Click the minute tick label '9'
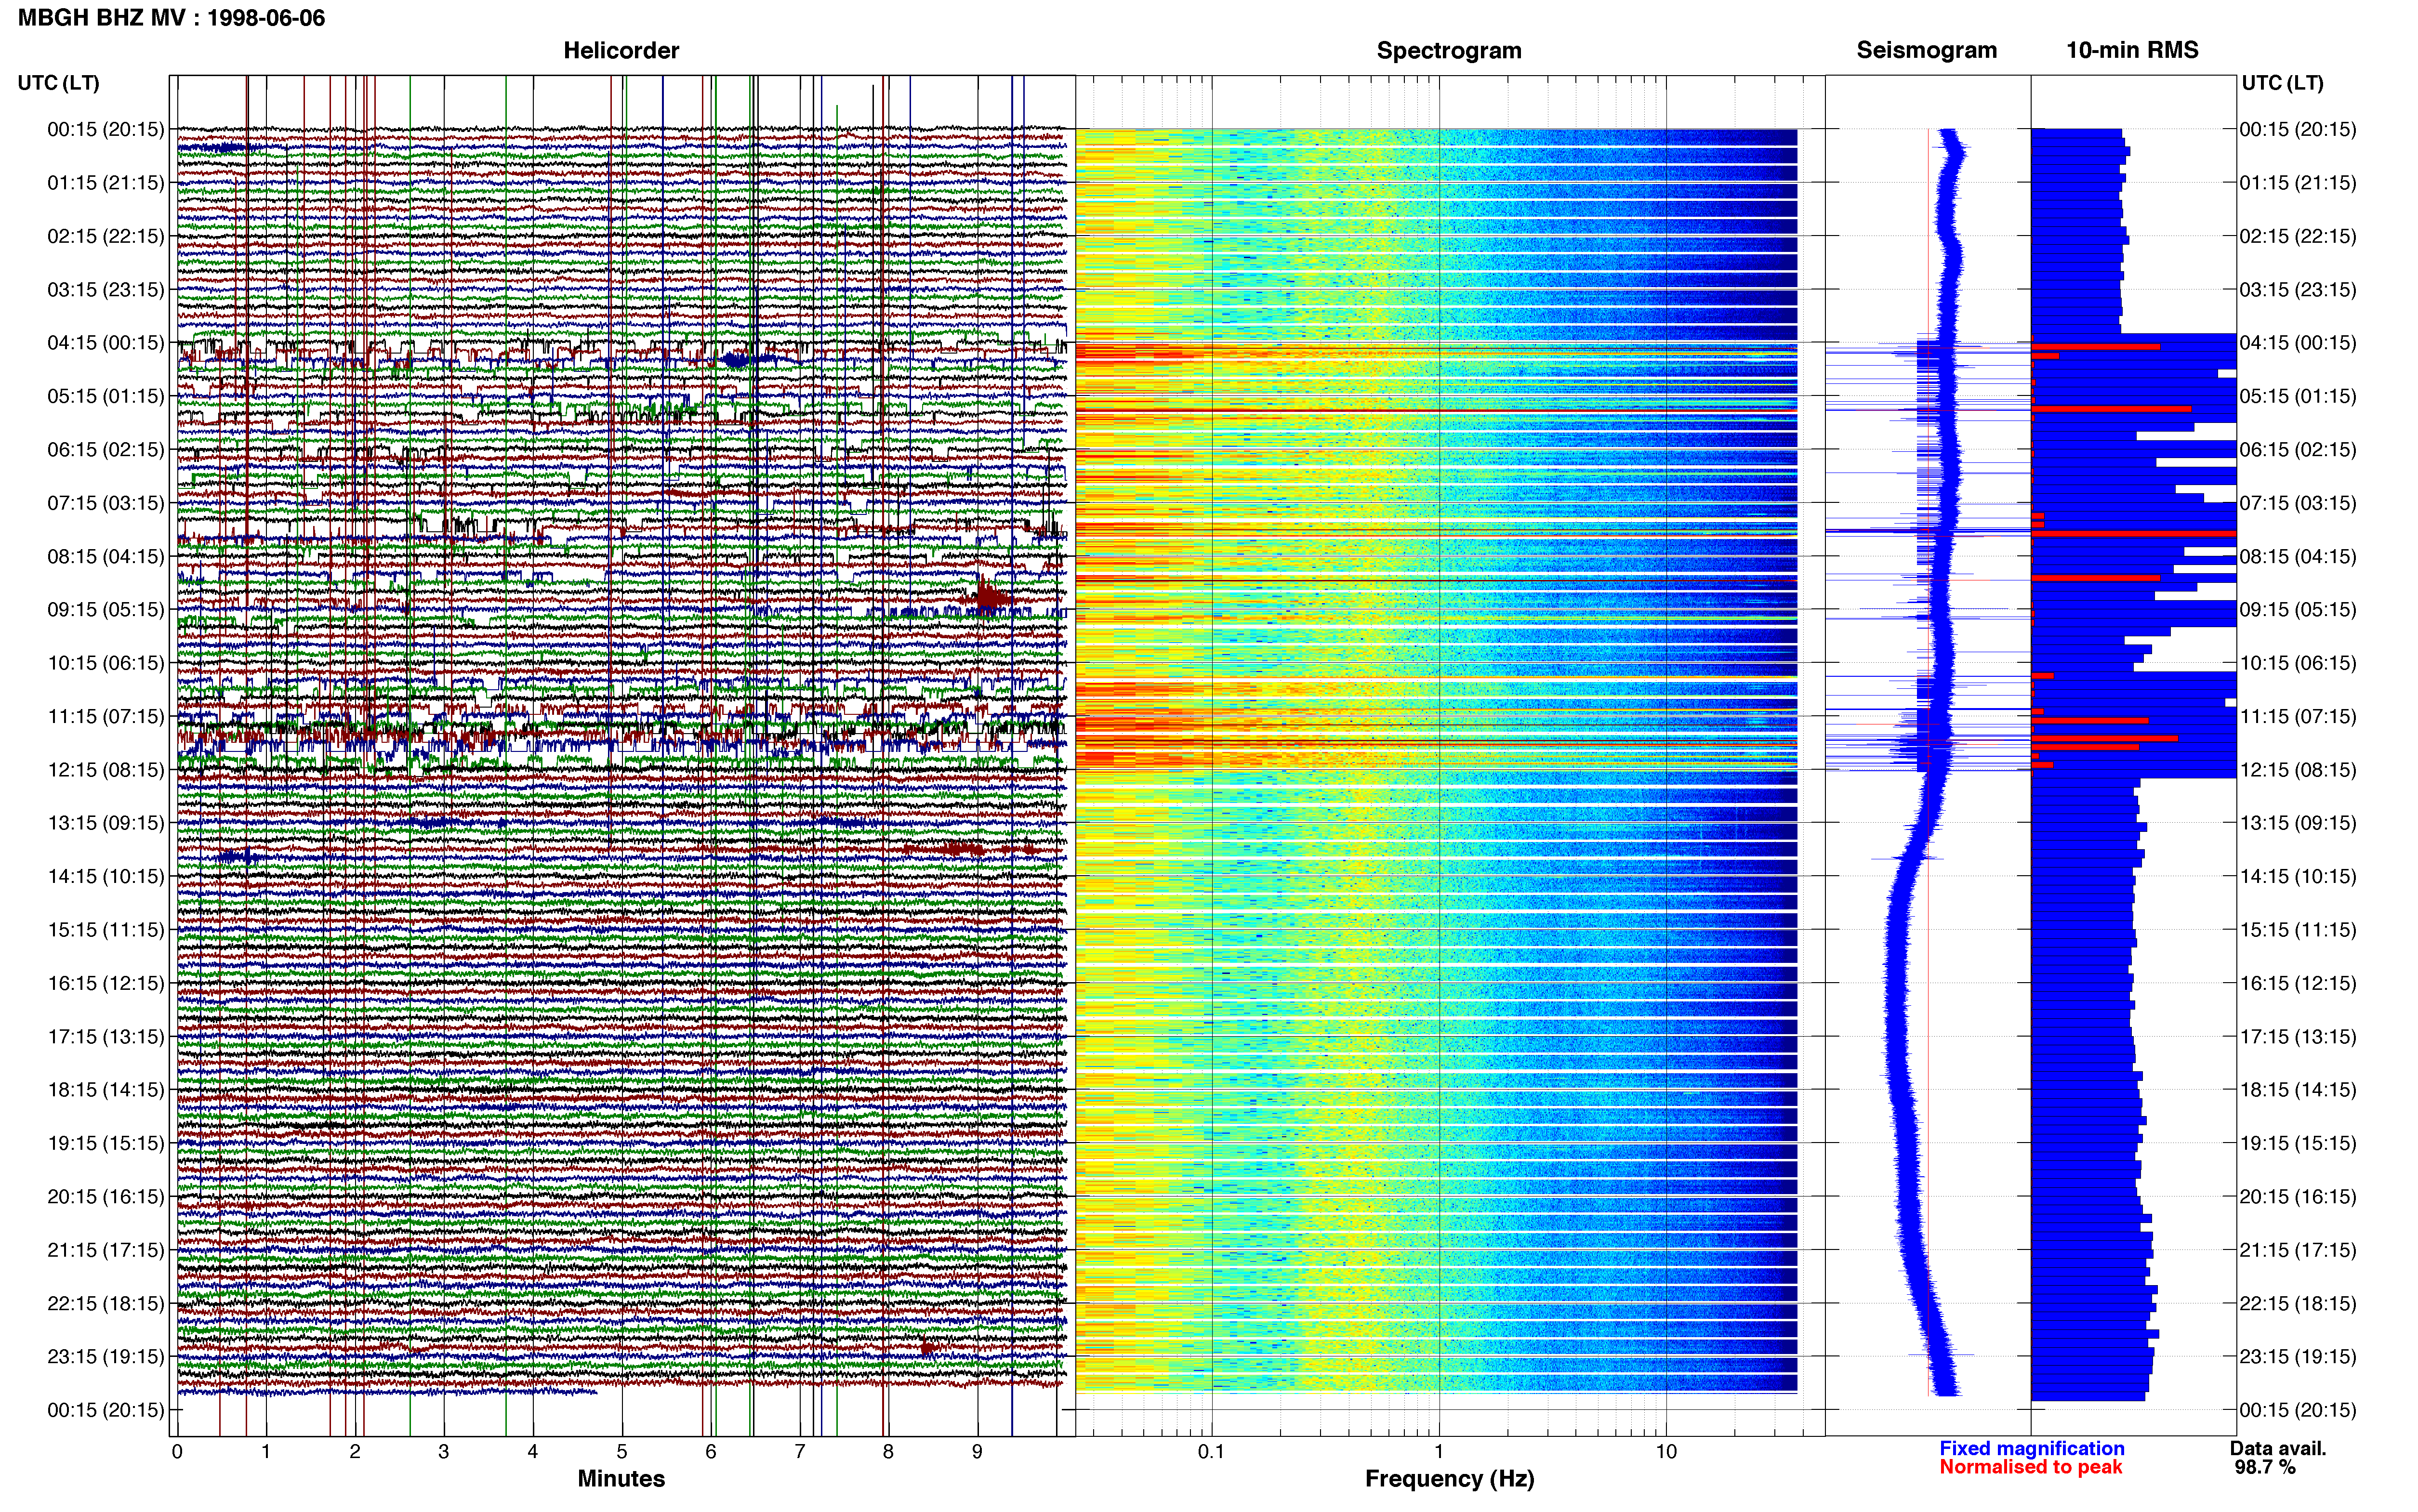 (977, 1452)
